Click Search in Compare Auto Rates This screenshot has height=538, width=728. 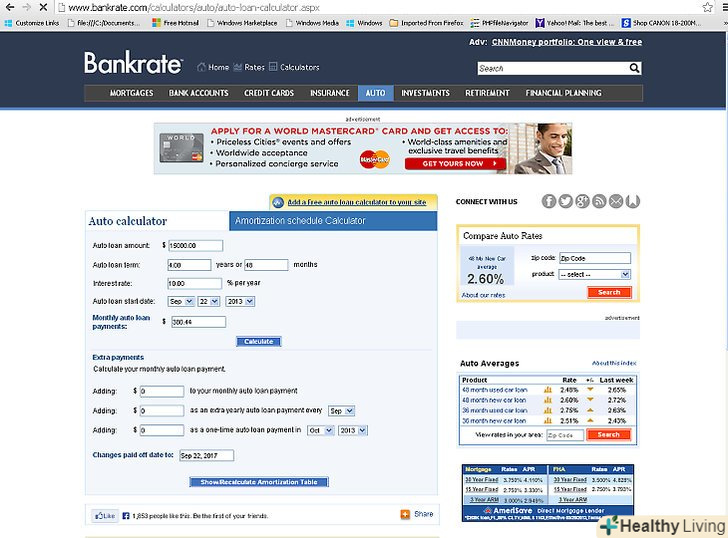point(609,292)
